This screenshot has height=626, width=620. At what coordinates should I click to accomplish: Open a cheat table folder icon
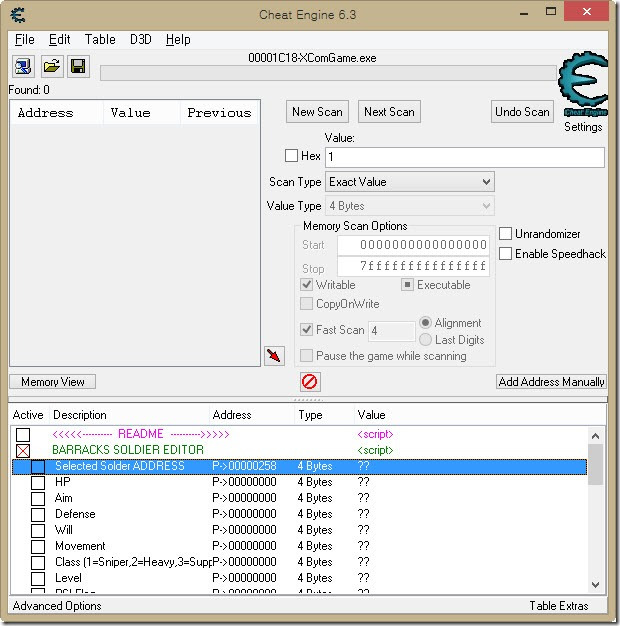click(52, 67)
